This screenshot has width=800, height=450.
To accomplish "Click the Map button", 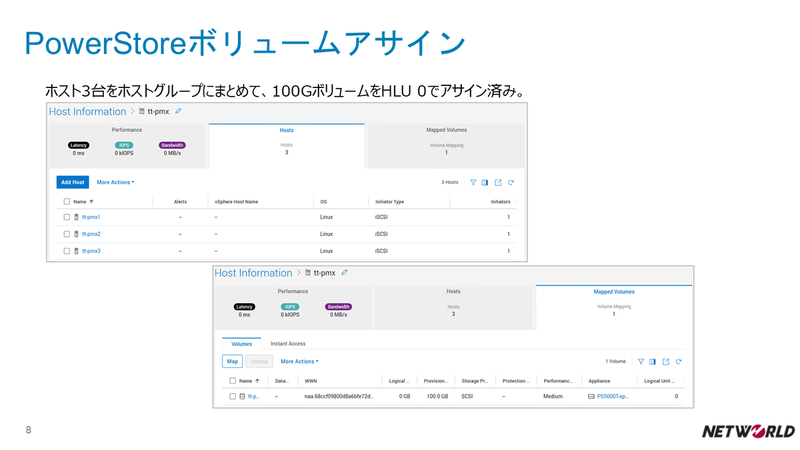I will pos(233,361).
